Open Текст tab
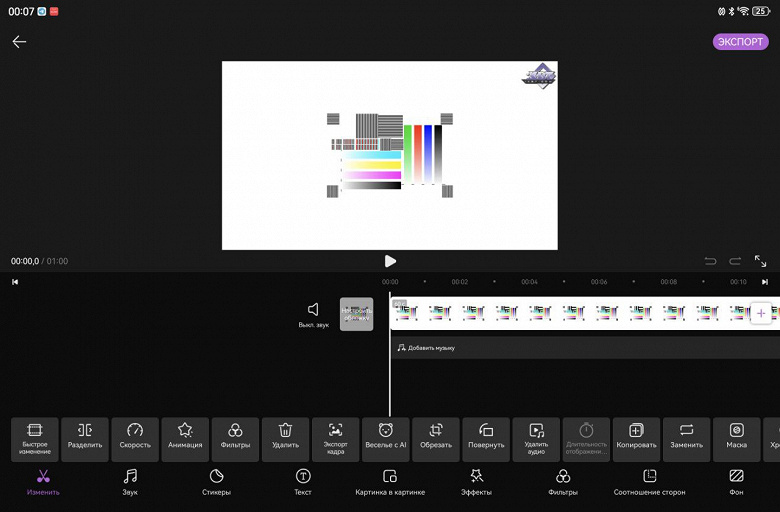This screenshot has width=780, height=512. coord(303,483)
